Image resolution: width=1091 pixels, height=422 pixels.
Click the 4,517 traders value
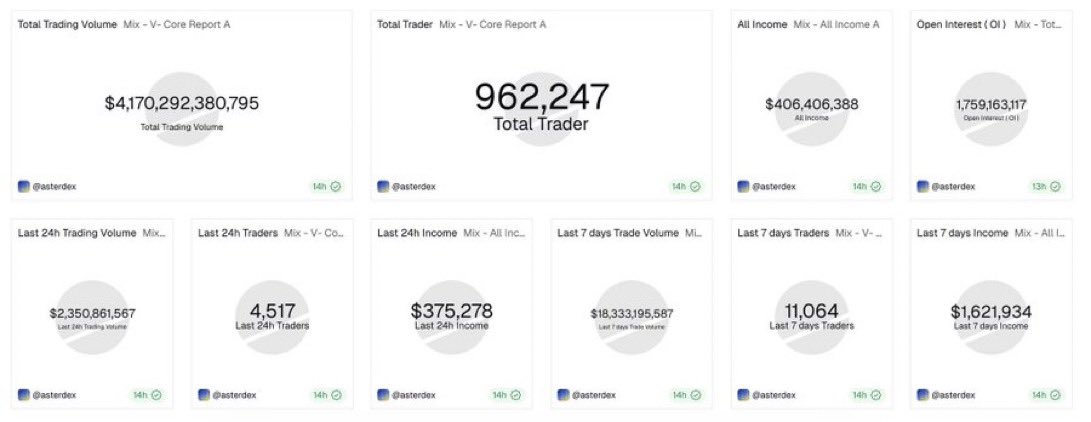point(273,311)
